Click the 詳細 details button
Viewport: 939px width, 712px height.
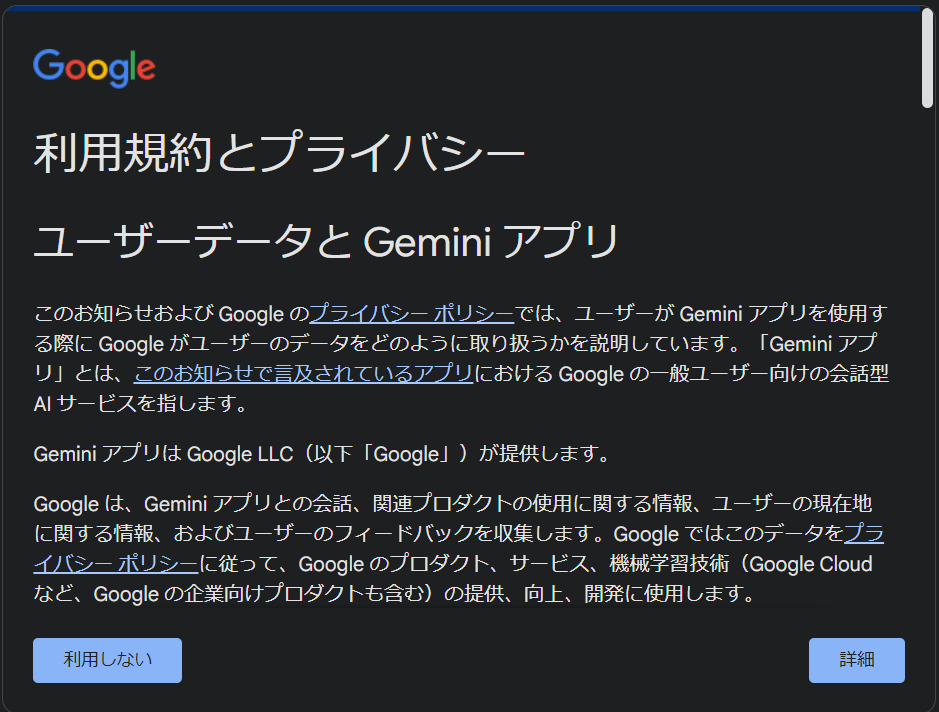tap(856, 660)
